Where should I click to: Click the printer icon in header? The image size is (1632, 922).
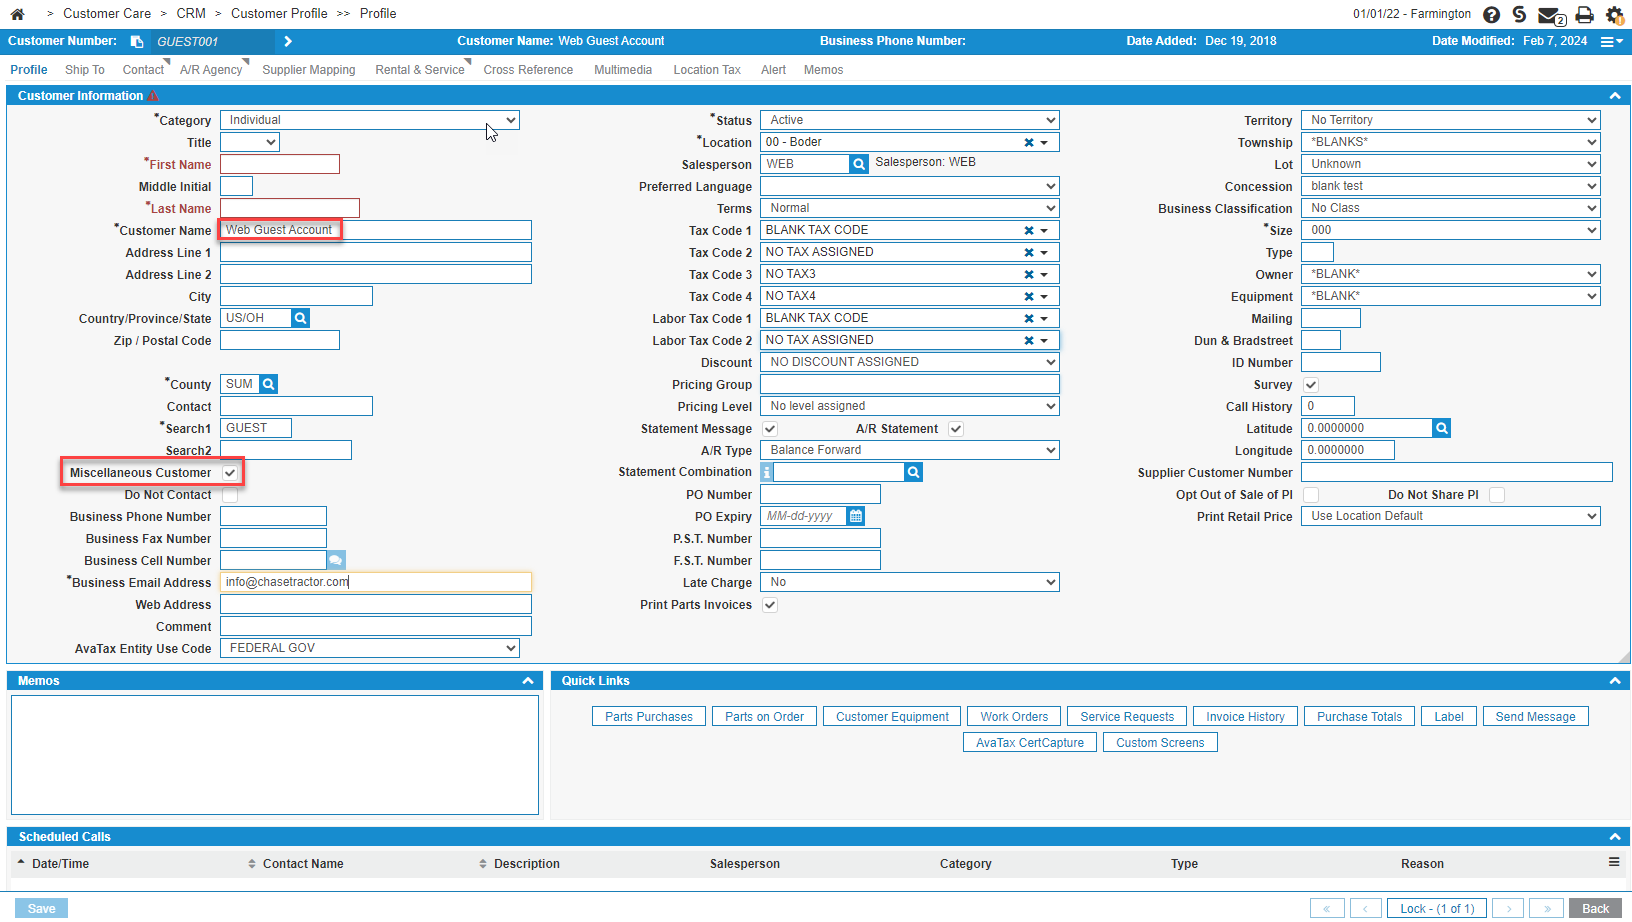(x=1584, y=15)
